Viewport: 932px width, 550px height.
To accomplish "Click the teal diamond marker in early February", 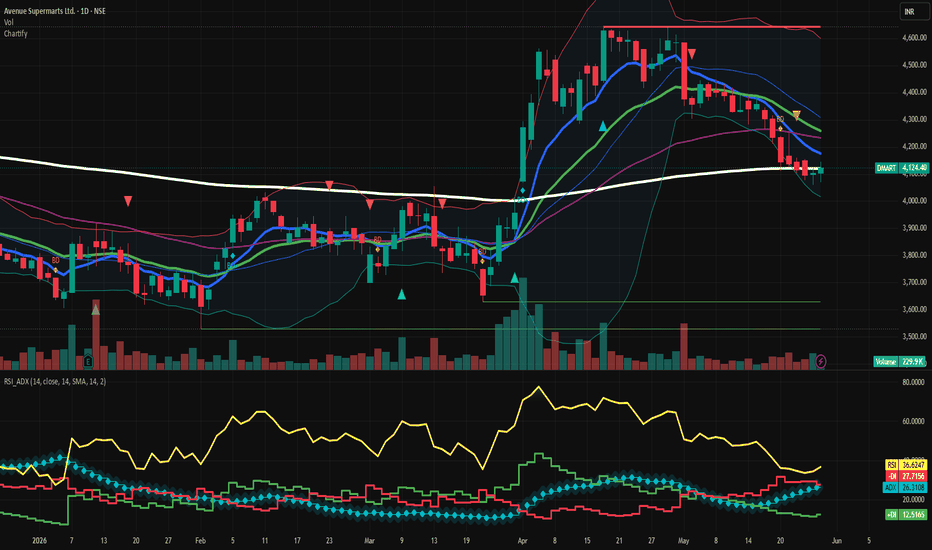I will pos(233,256).
